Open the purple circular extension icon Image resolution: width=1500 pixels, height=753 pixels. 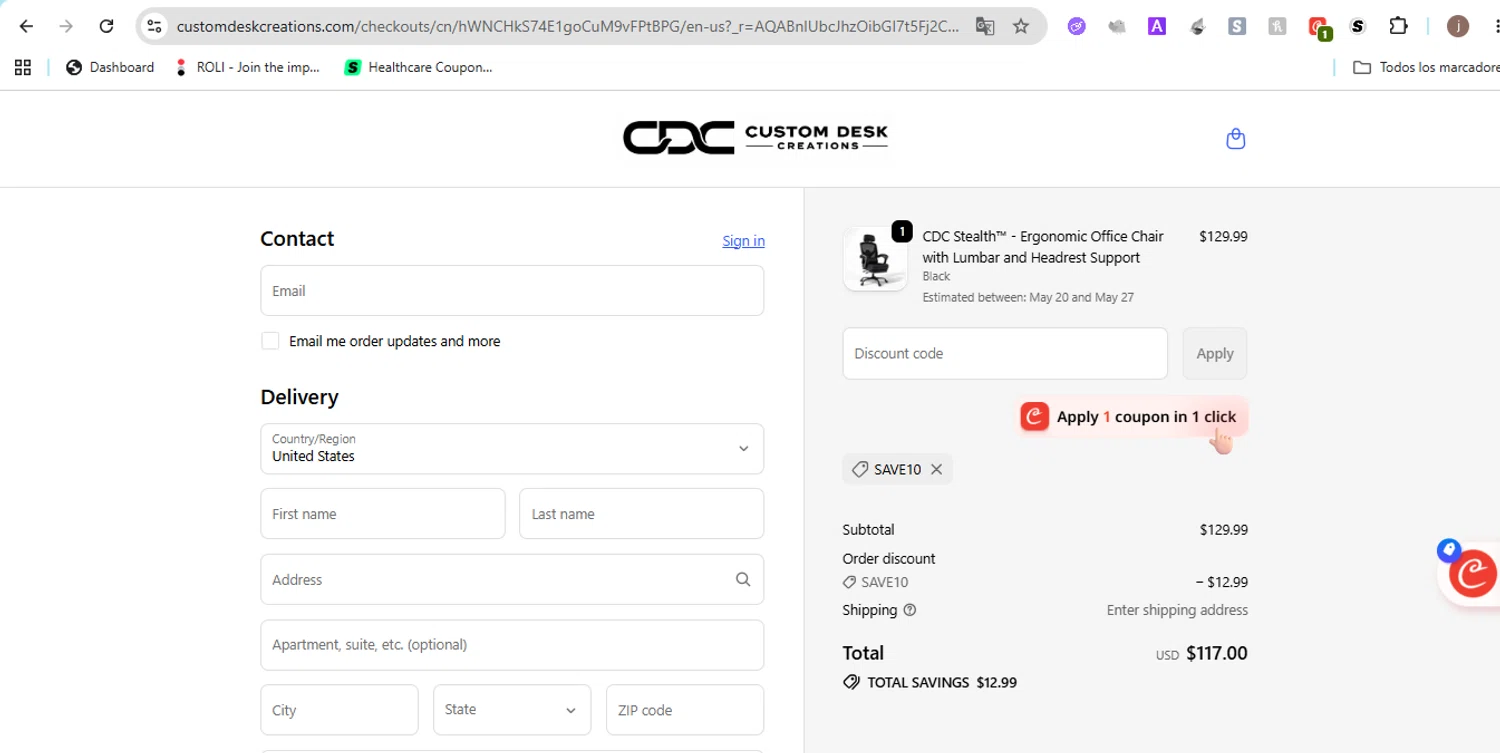pyautogui.click(x=1076, y=27)
